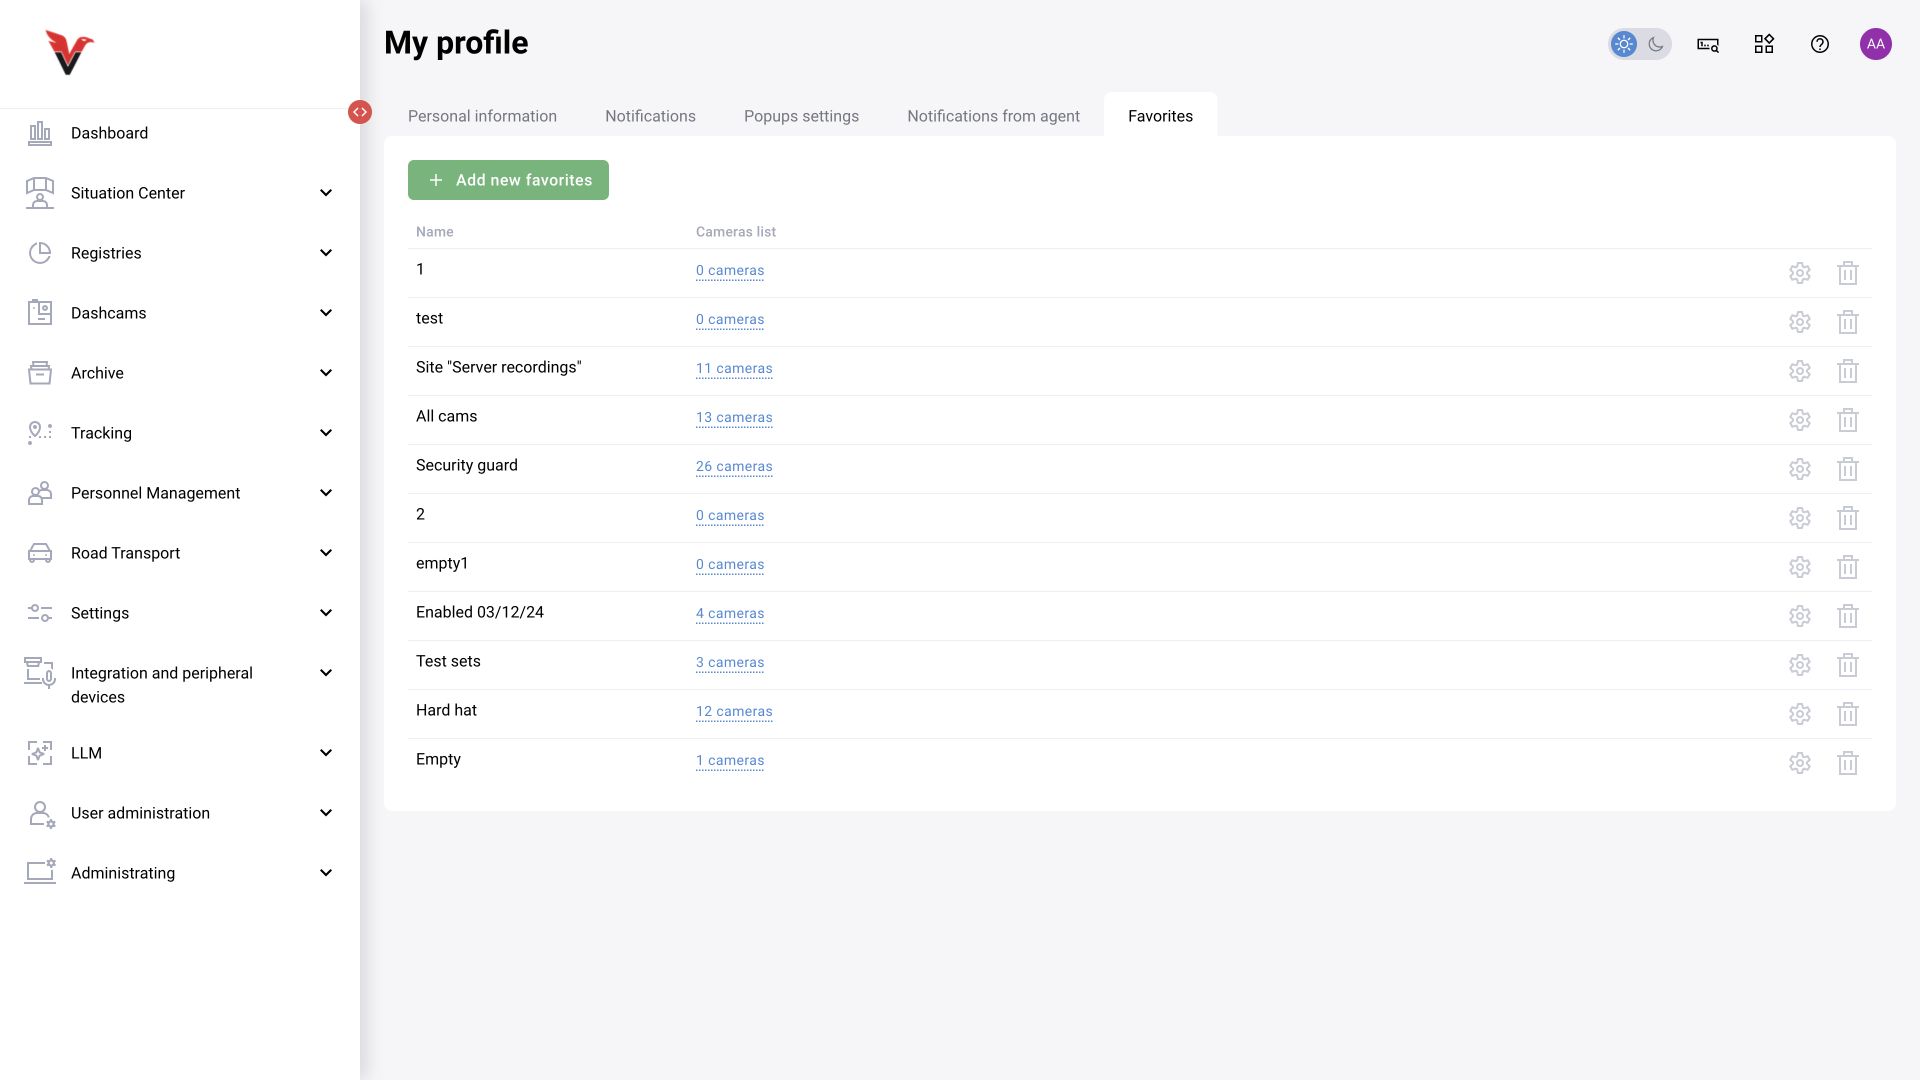Click the 'Cameras list' column header
The height and width of the screenshot is (1080, 1920).
736,232
